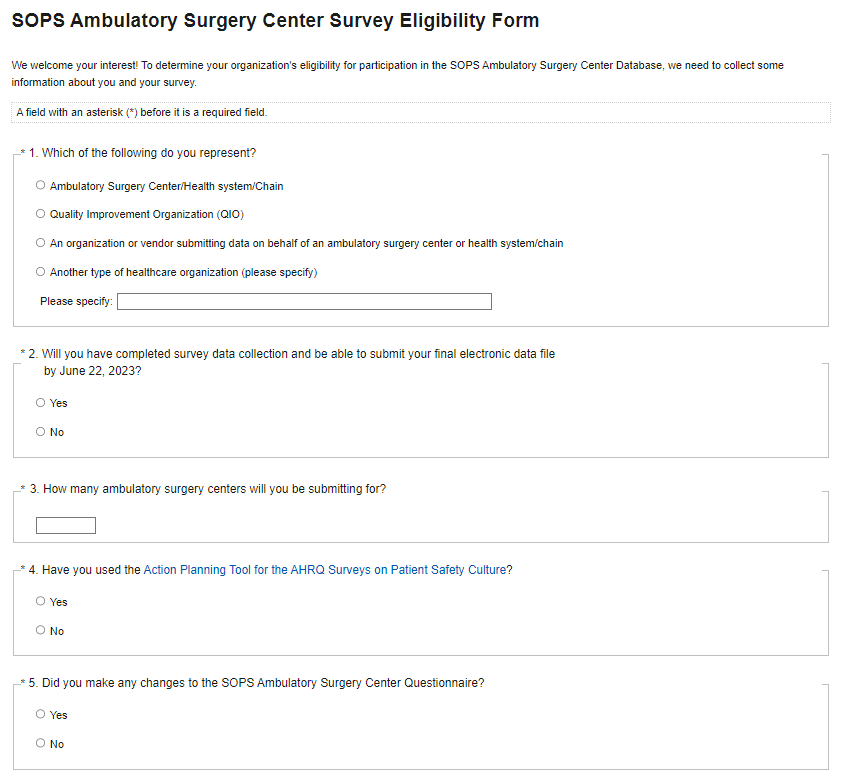Image resolution: width=842 pixels, height=784 pixels.
Task: Click the Please specify label text
Action: [x=76, y=302]
